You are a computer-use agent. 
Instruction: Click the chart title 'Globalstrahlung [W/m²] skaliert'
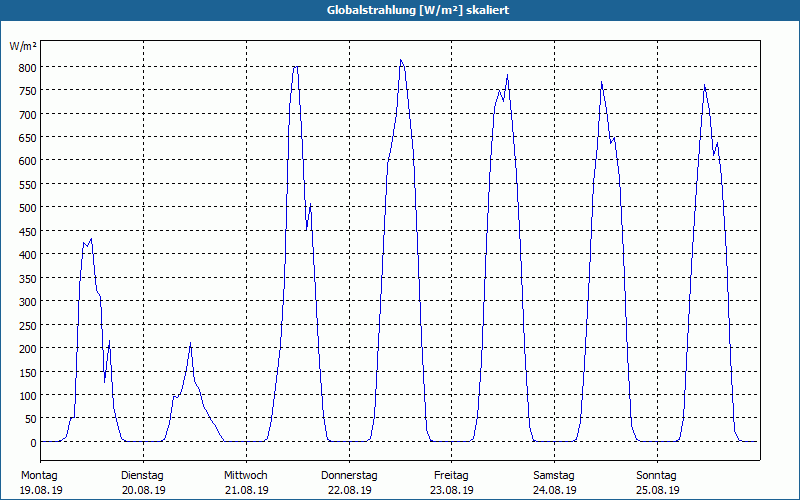click(x=418, y=10)
